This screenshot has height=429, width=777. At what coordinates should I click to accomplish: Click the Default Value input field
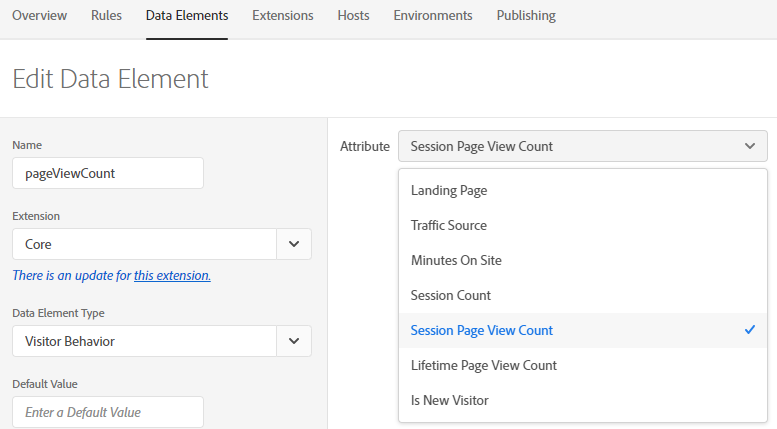click(108, 412)
